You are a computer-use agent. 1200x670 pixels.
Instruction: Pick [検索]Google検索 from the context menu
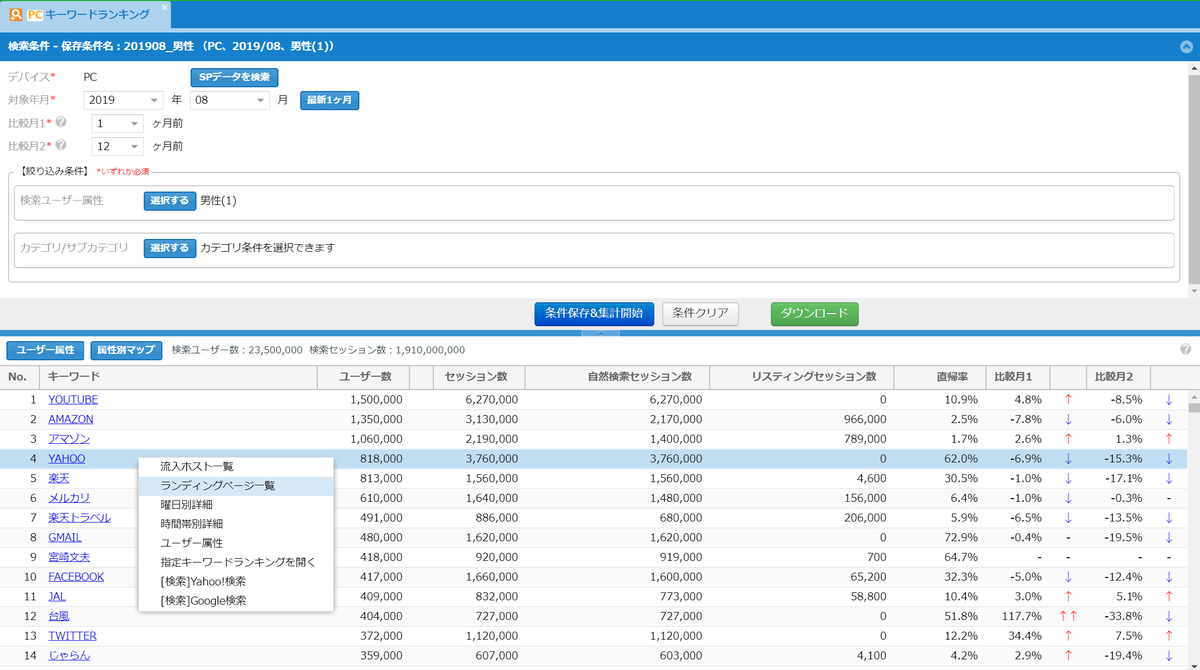tap(203, 601)
